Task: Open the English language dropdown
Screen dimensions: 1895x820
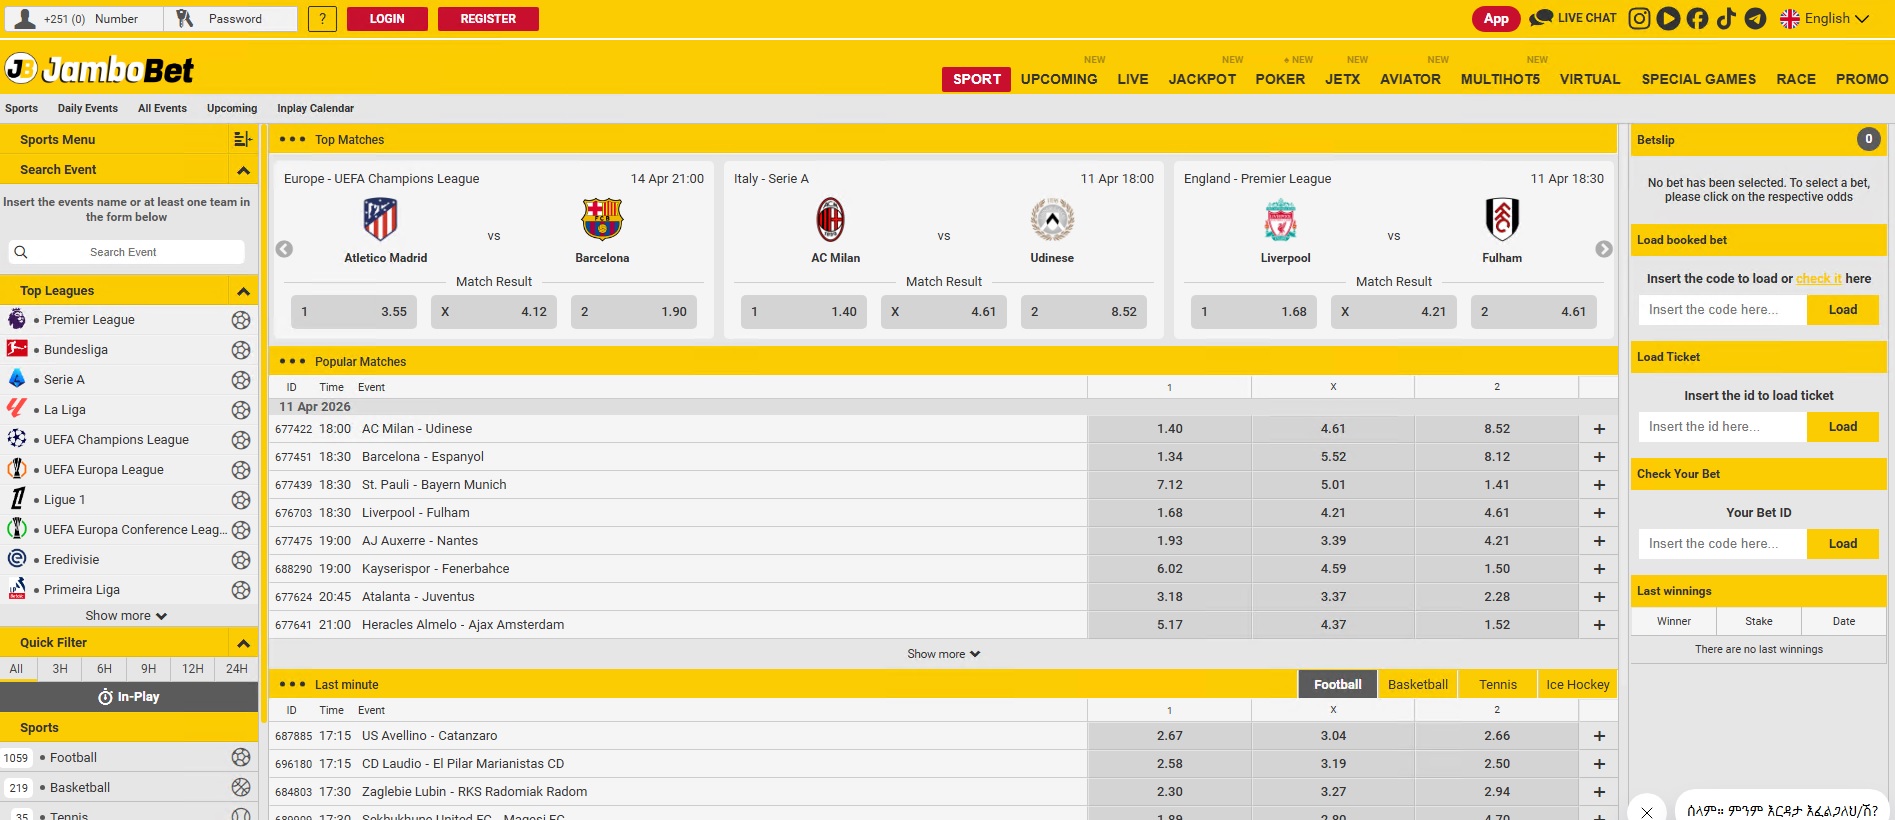Action: [1825, 18]
